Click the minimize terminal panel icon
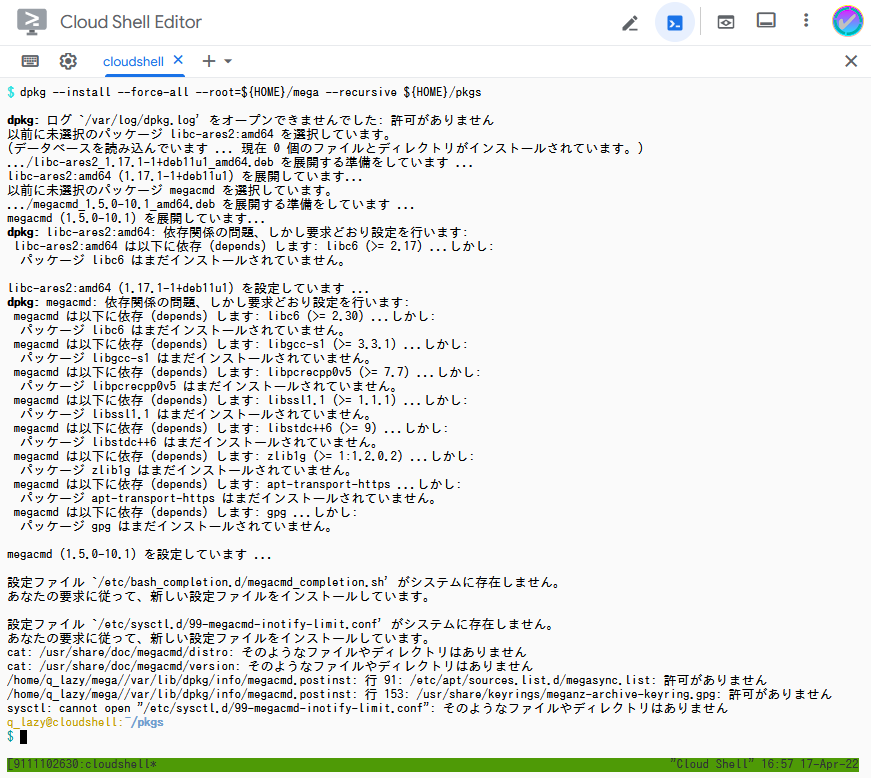The width and height of the screenshot is (871, 778). pos(766,18)
